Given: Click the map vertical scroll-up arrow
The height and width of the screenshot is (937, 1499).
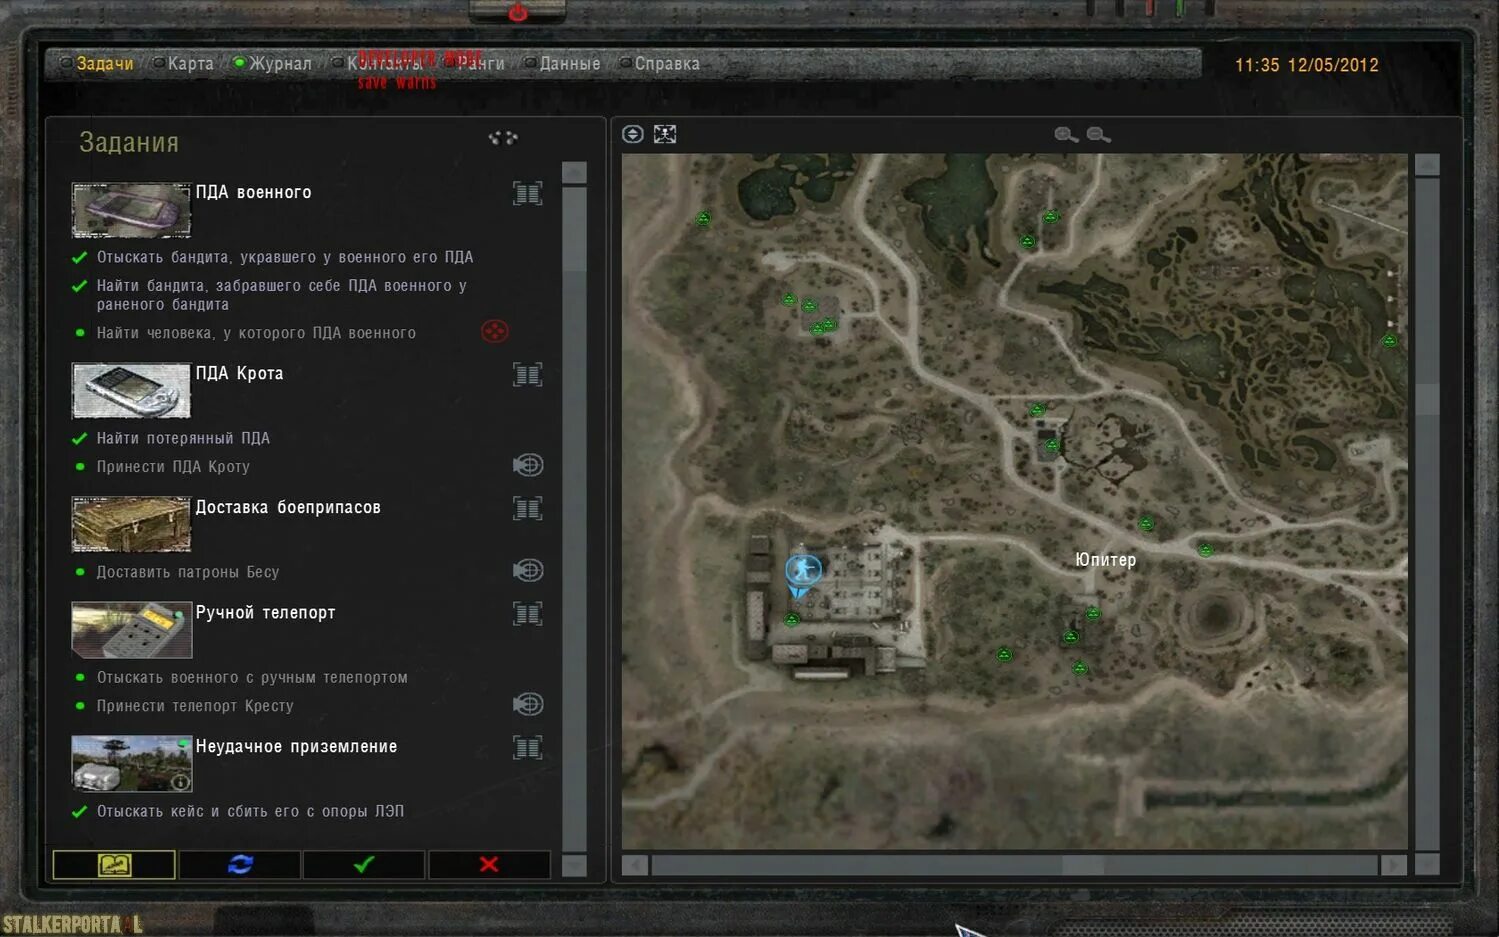Looking at the screenshot, I should pyautogui.click(x=1427, y=165).
